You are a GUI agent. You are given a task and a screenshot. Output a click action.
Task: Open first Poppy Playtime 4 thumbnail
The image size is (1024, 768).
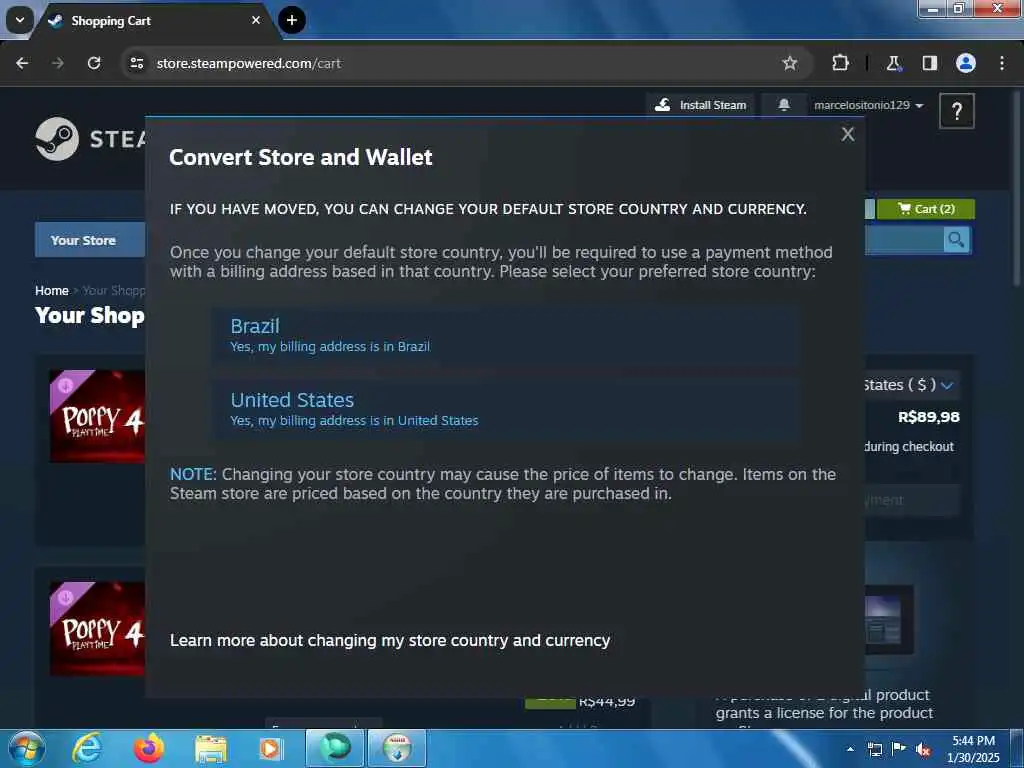[97, 416]
